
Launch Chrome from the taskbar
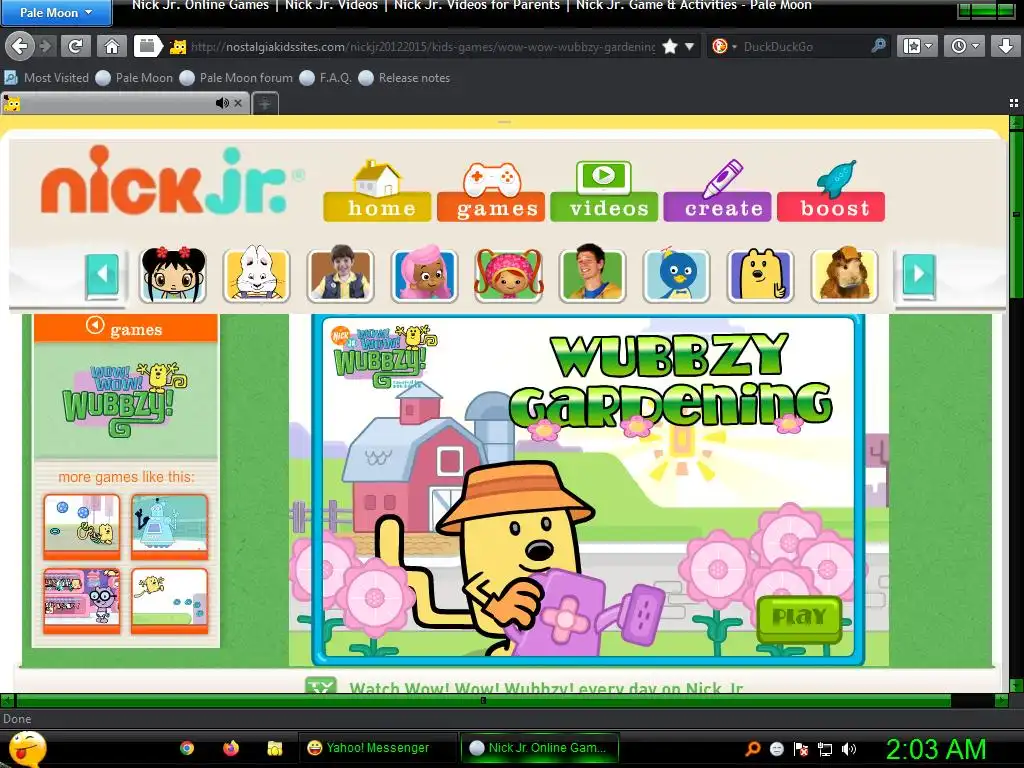(187, 748)
